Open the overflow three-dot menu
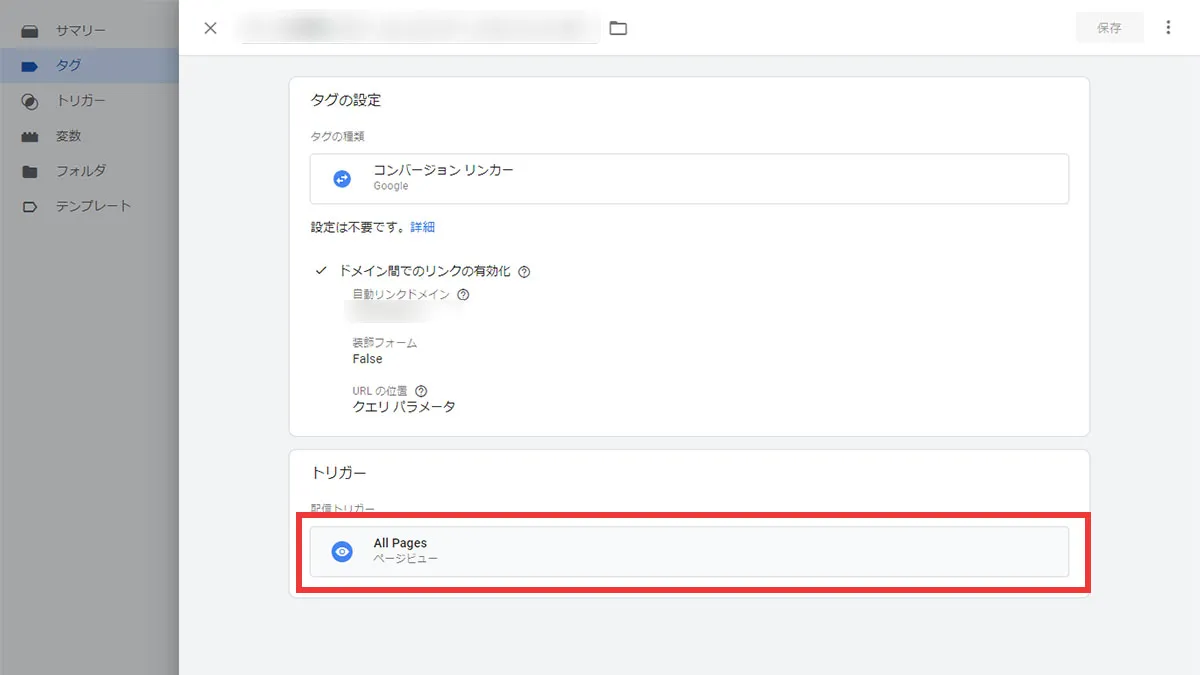 (x=1168, y=27)
